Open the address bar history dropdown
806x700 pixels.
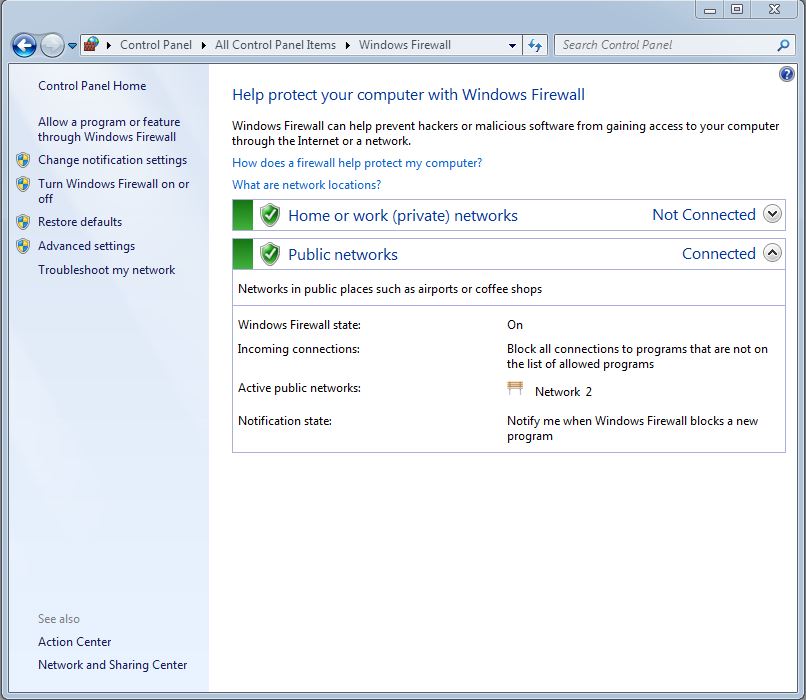pos(512,45)
